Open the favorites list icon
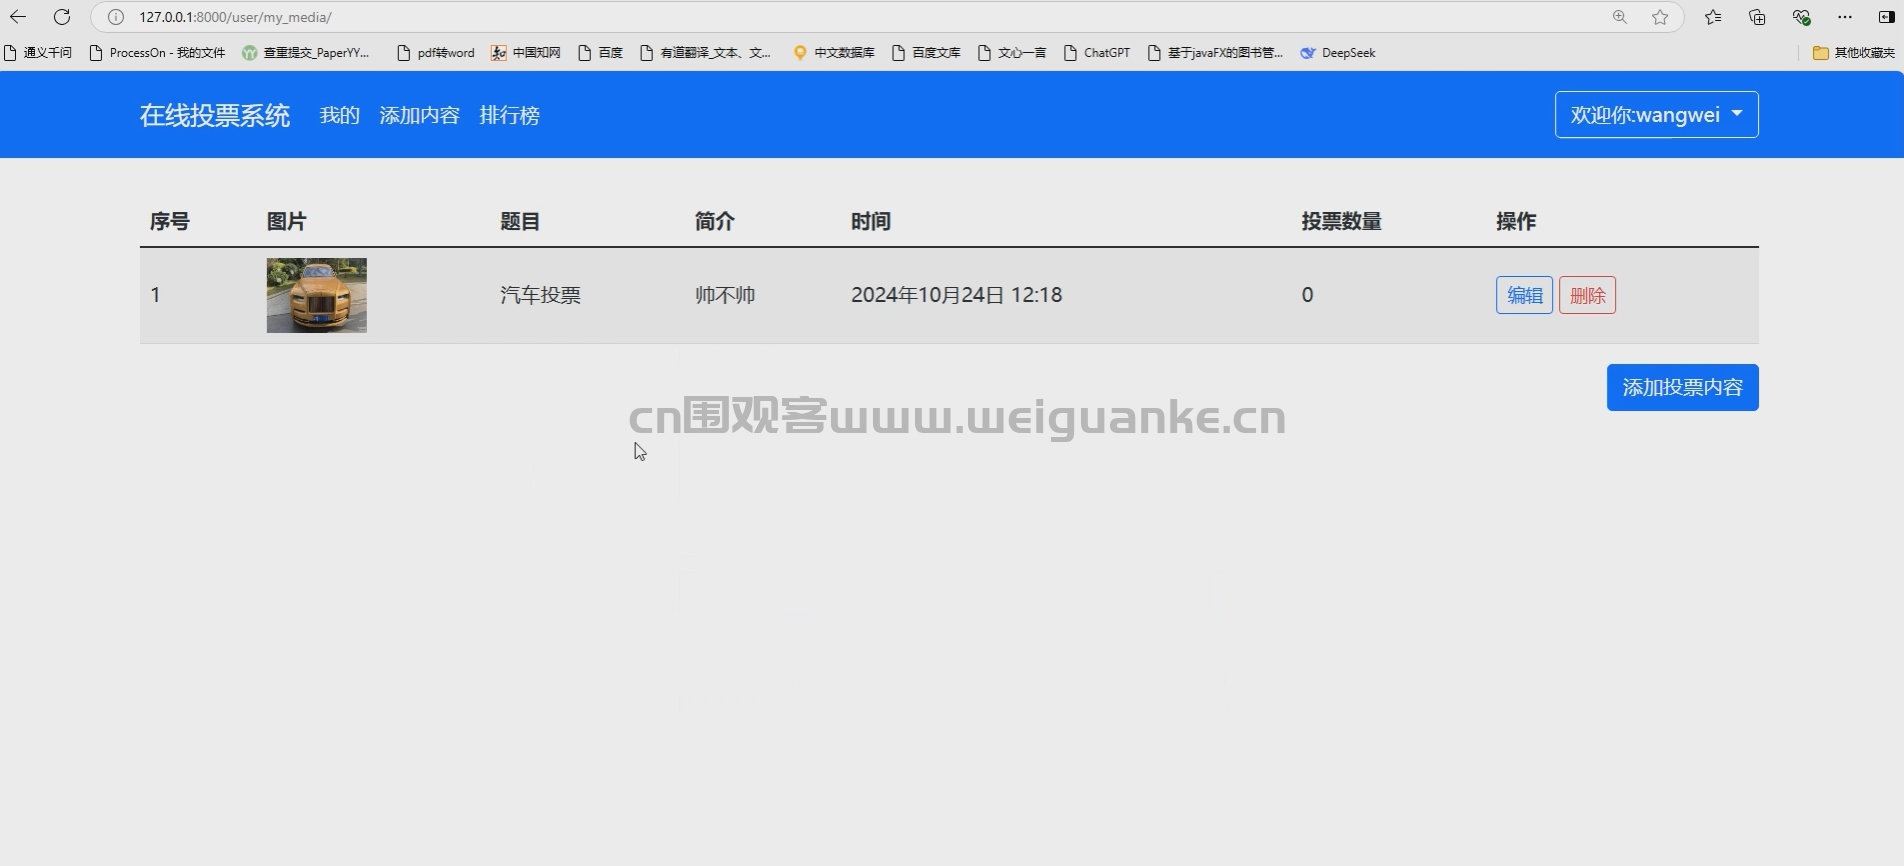Viewport: 1904px width, 866px height. pos(1713,17)
